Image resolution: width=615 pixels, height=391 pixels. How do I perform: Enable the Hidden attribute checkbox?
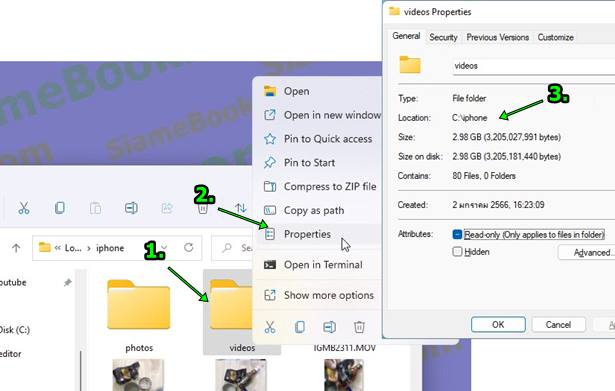[x=457, y=251]
